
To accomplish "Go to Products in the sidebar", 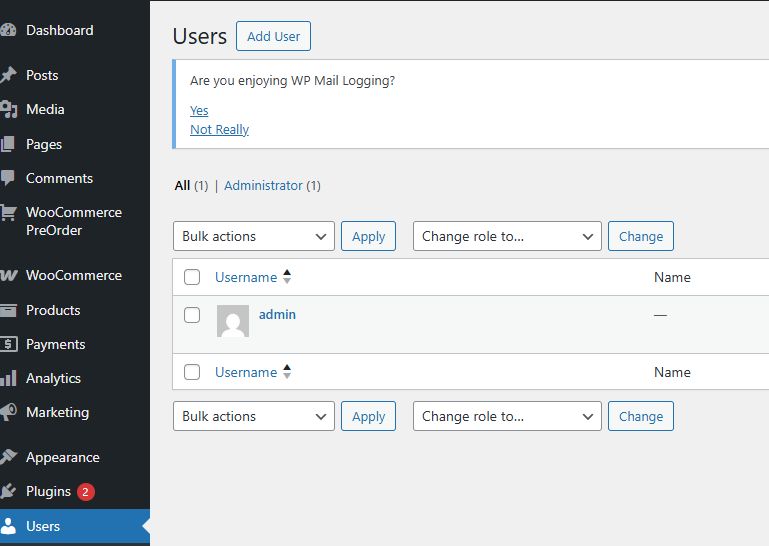I will (53, 310).
